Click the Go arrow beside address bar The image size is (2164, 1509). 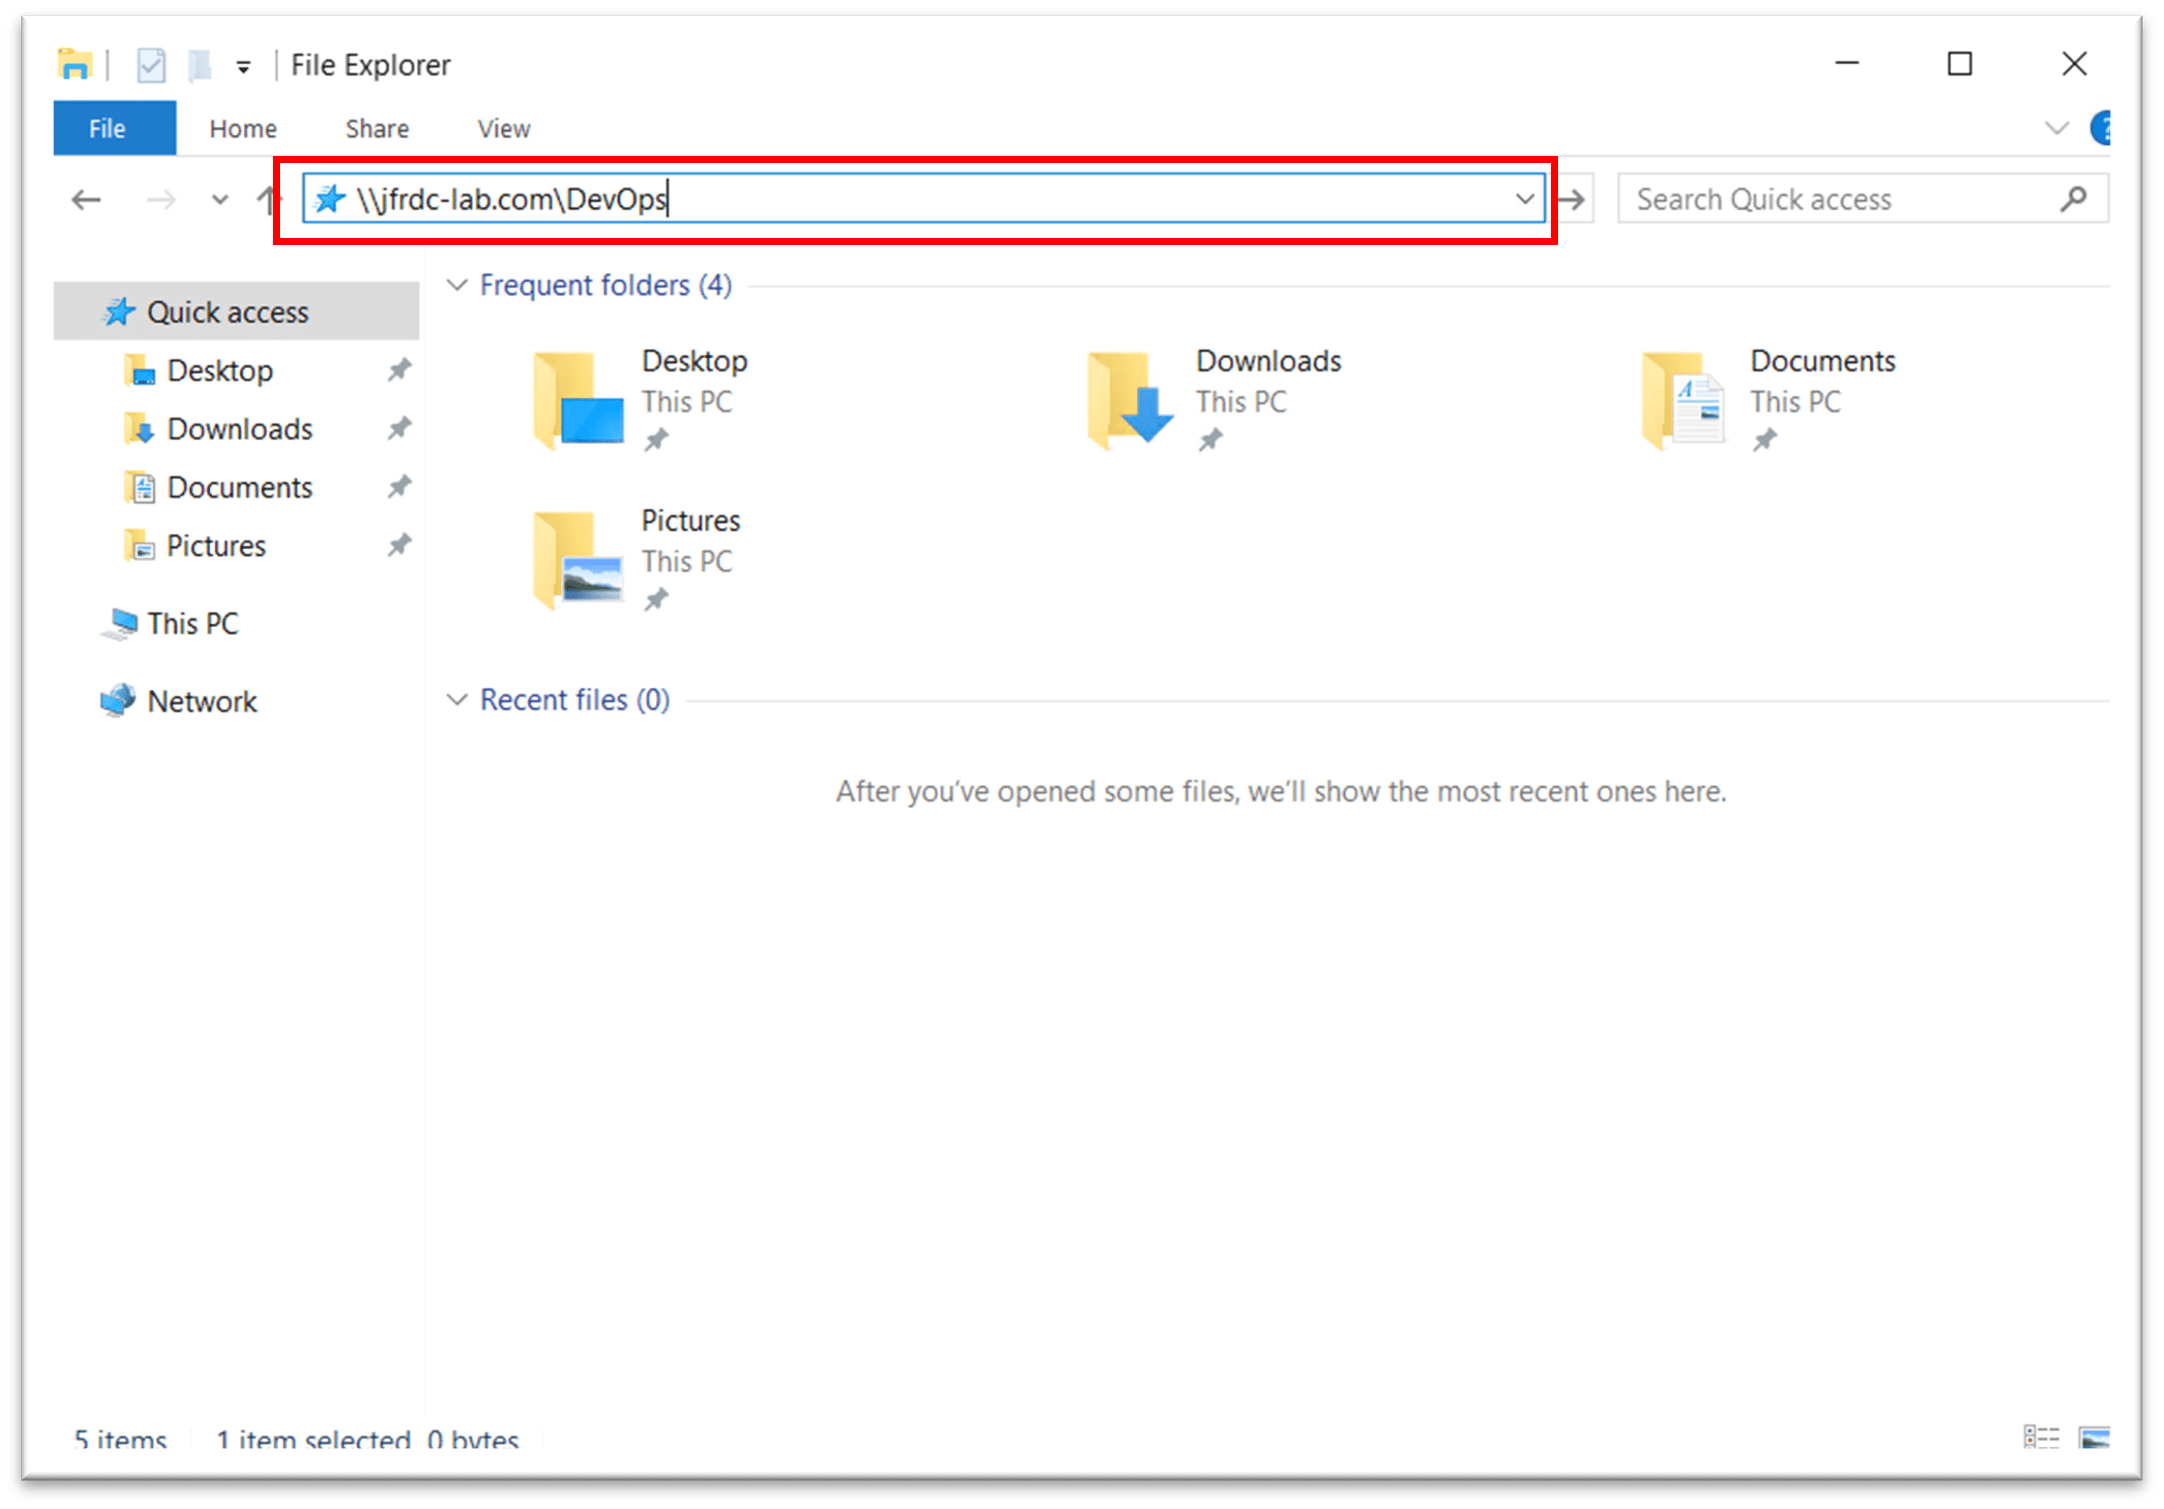tap(1573, 200)
